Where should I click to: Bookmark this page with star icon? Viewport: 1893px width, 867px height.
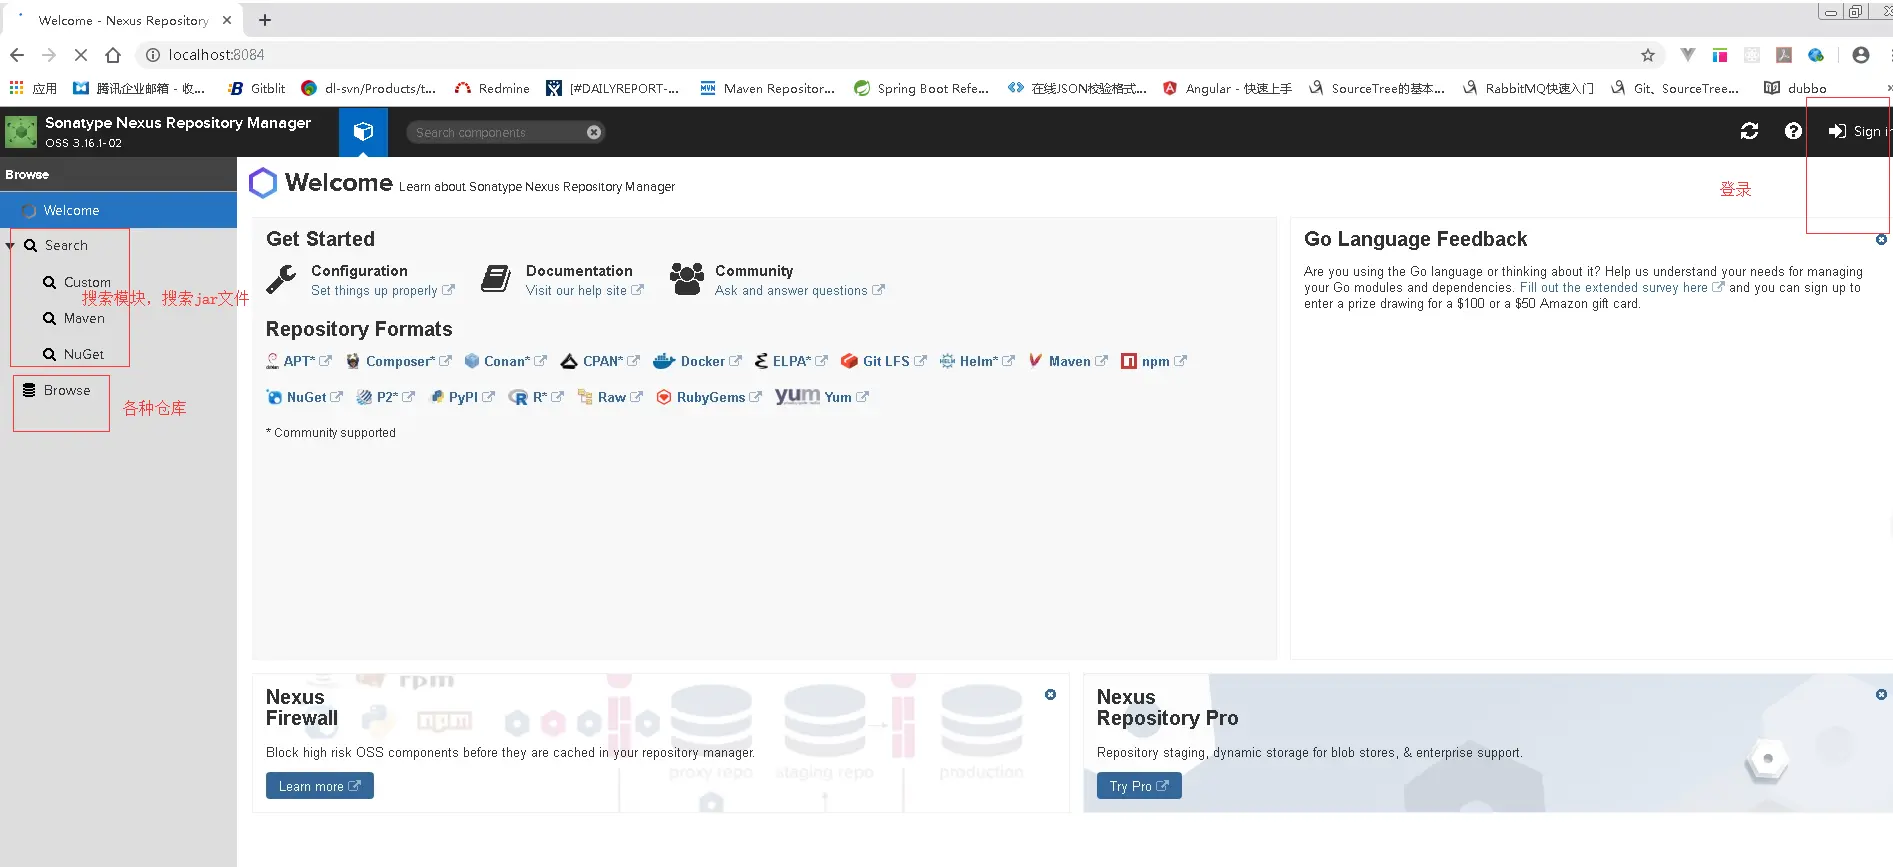point(1648,55)
